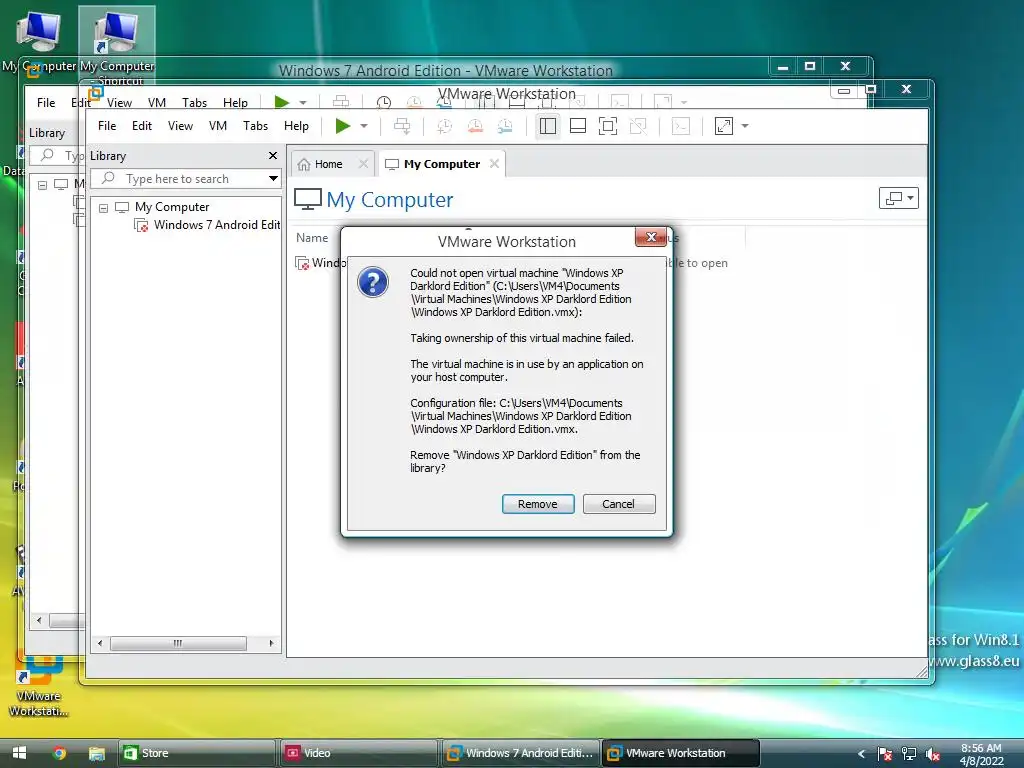Open stretch guest dropdown arrow
Viewport: 1024px width, 768px height.
point(745,126)
